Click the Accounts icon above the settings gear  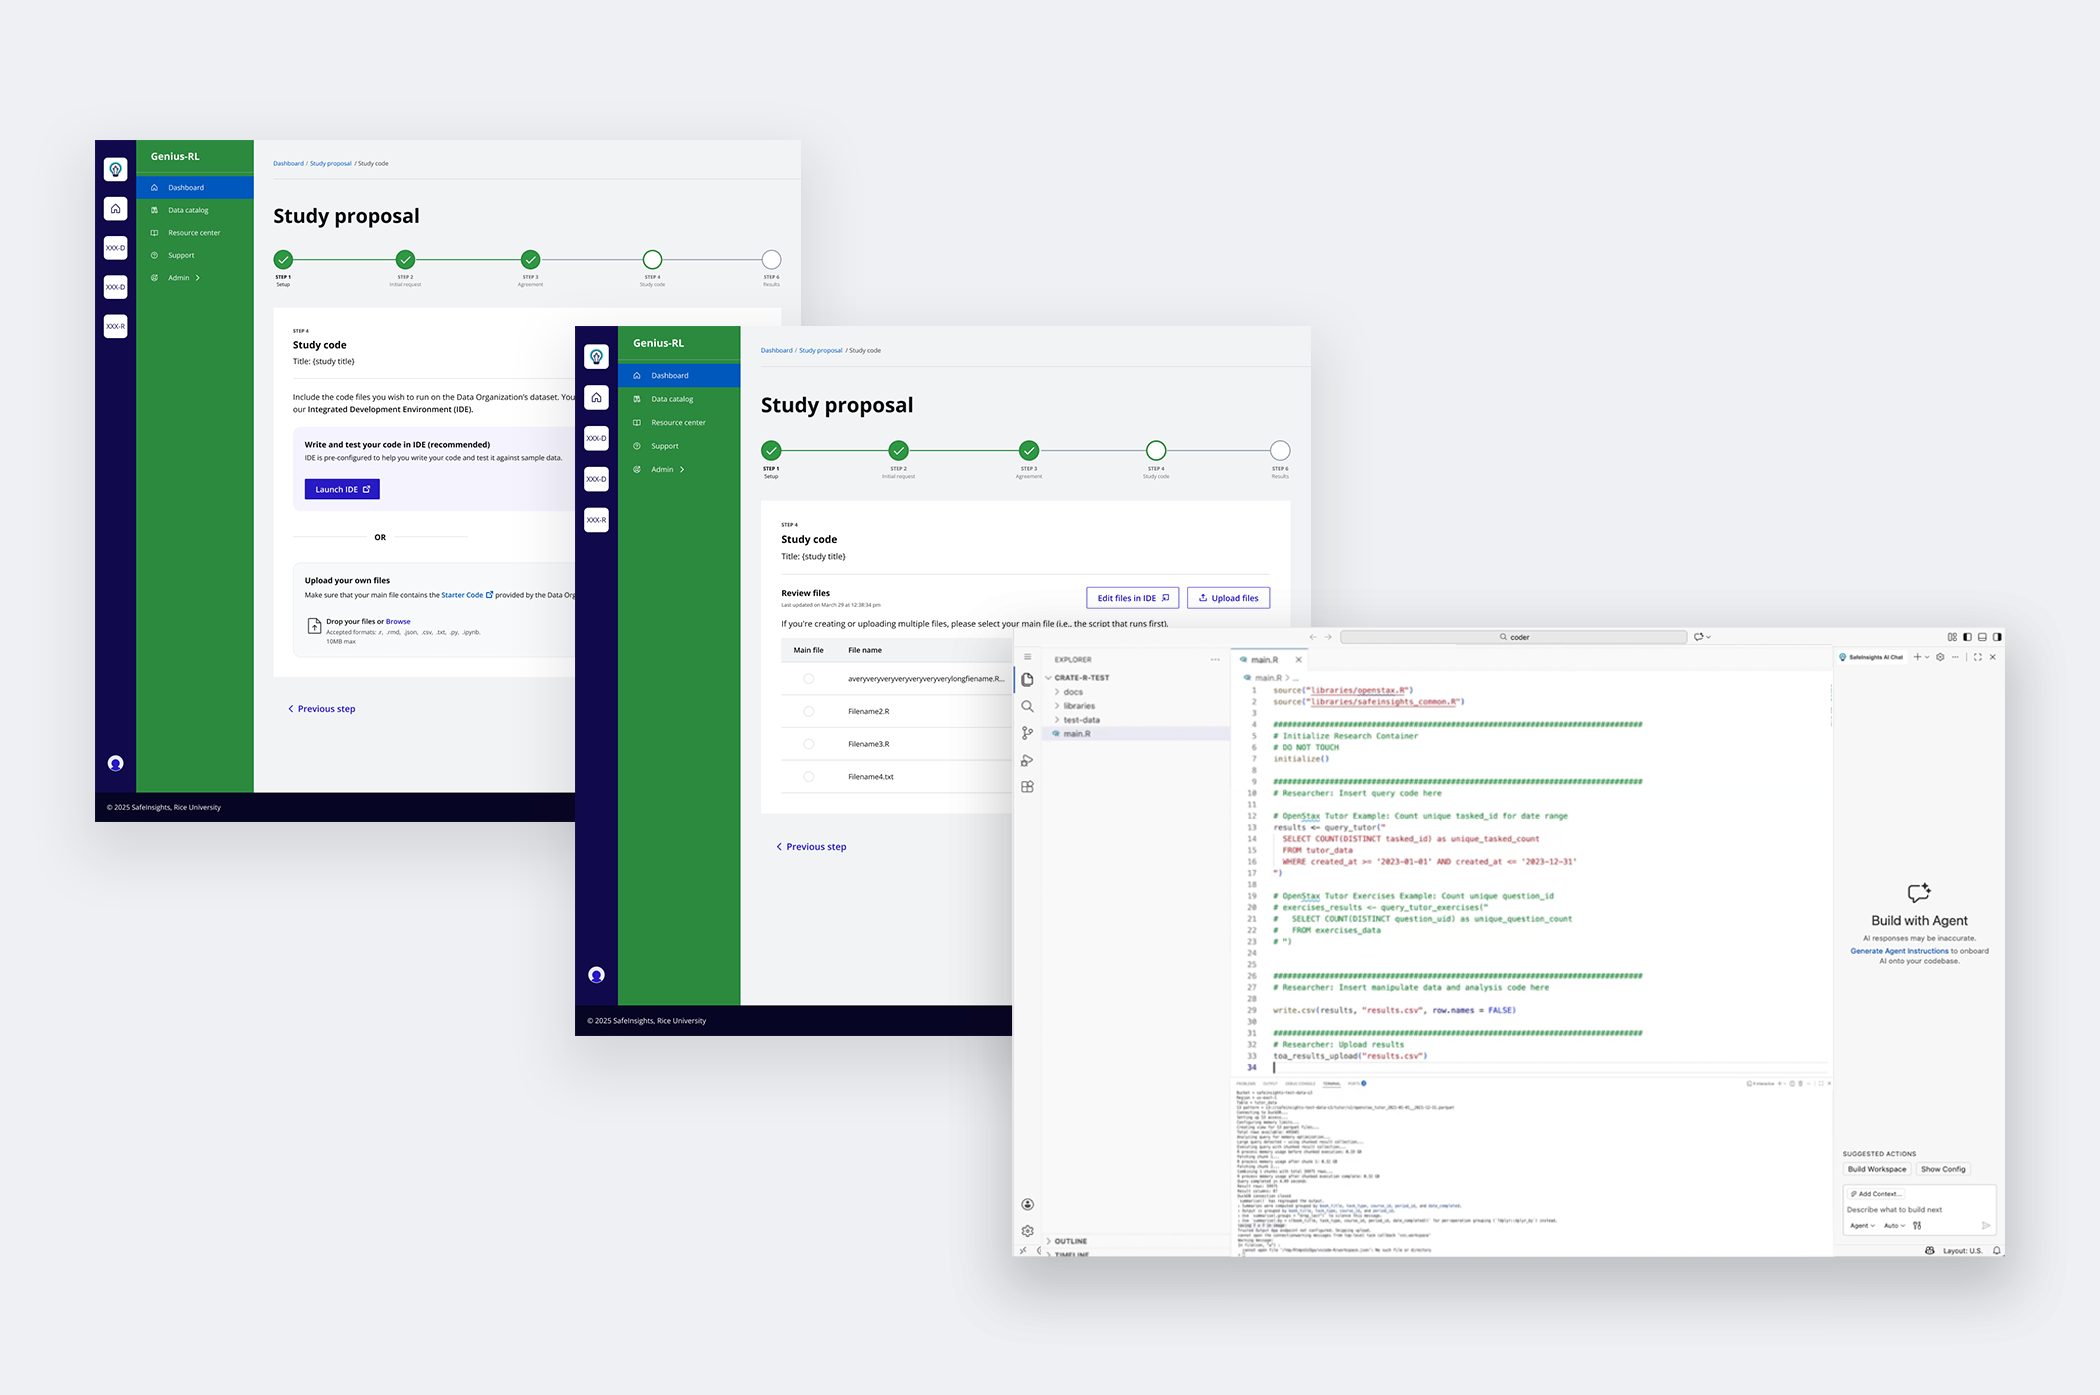point(1027,1204)
